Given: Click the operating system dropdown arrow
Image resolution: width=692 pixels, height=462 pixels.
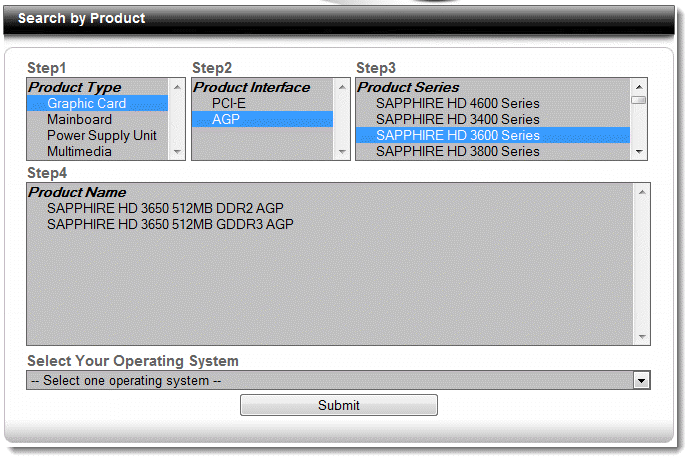Looking at the screenshot, I should [x=641, y=380].
